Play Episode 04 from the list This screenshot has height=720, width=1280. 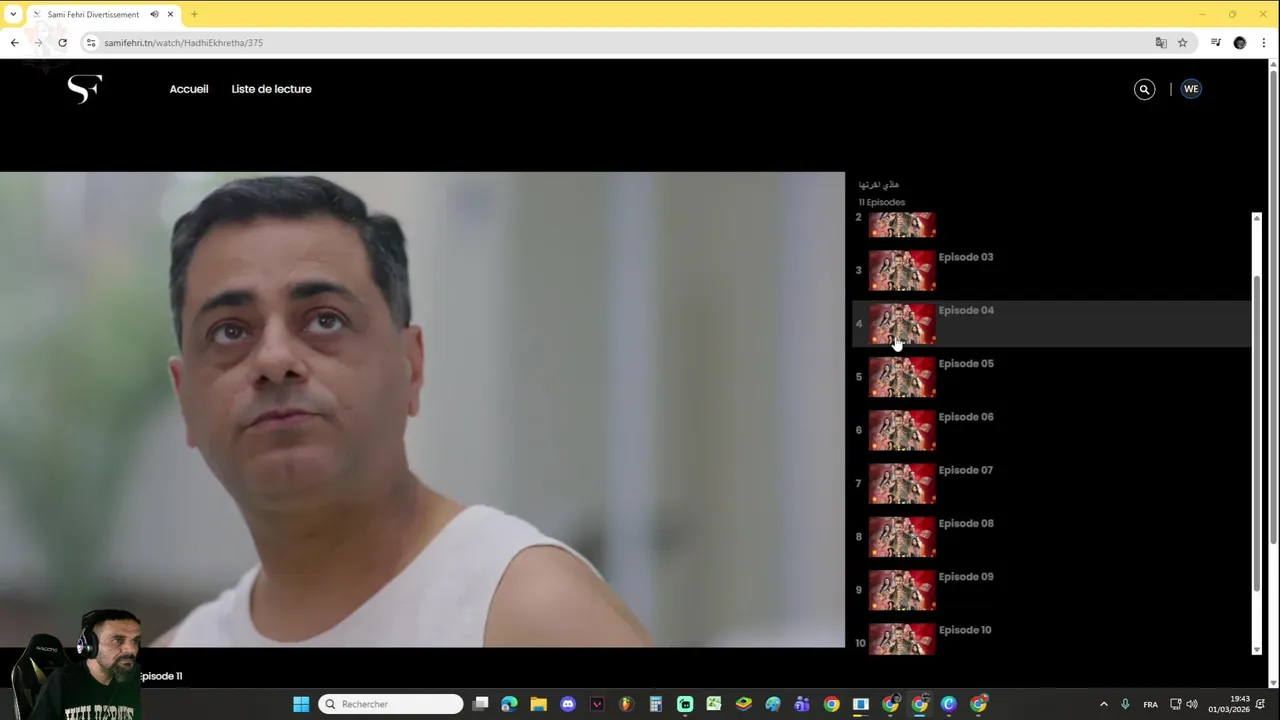[1051, 323]
